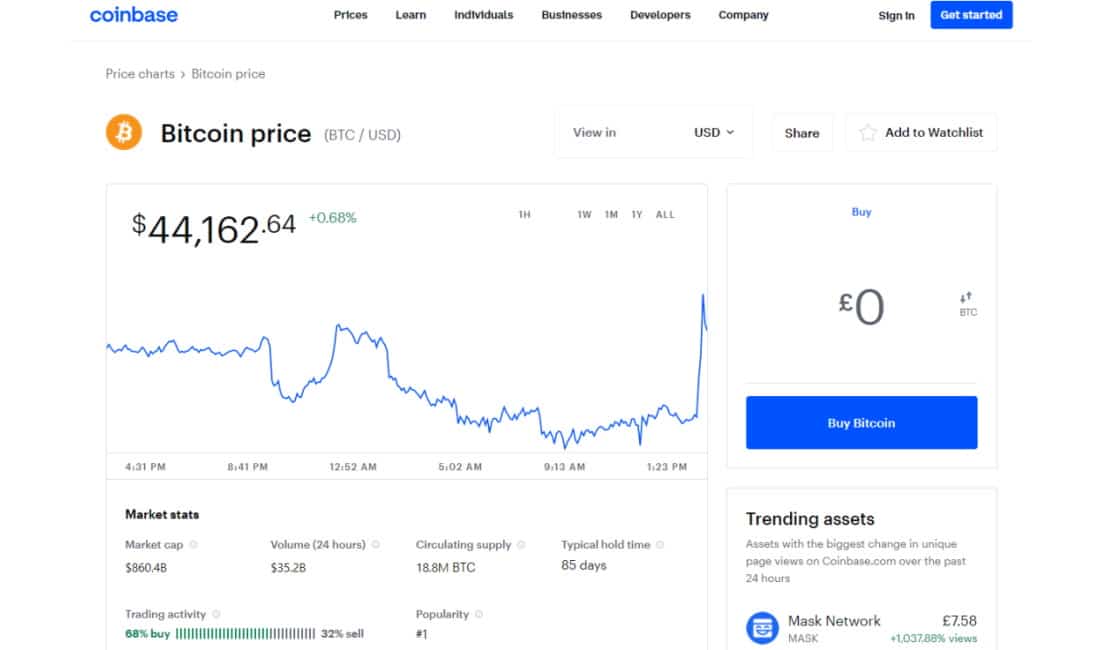Image resolution: width=1100 pixels, height=650 pixels.
Task: Click the View in label
Action: point(594,133)
